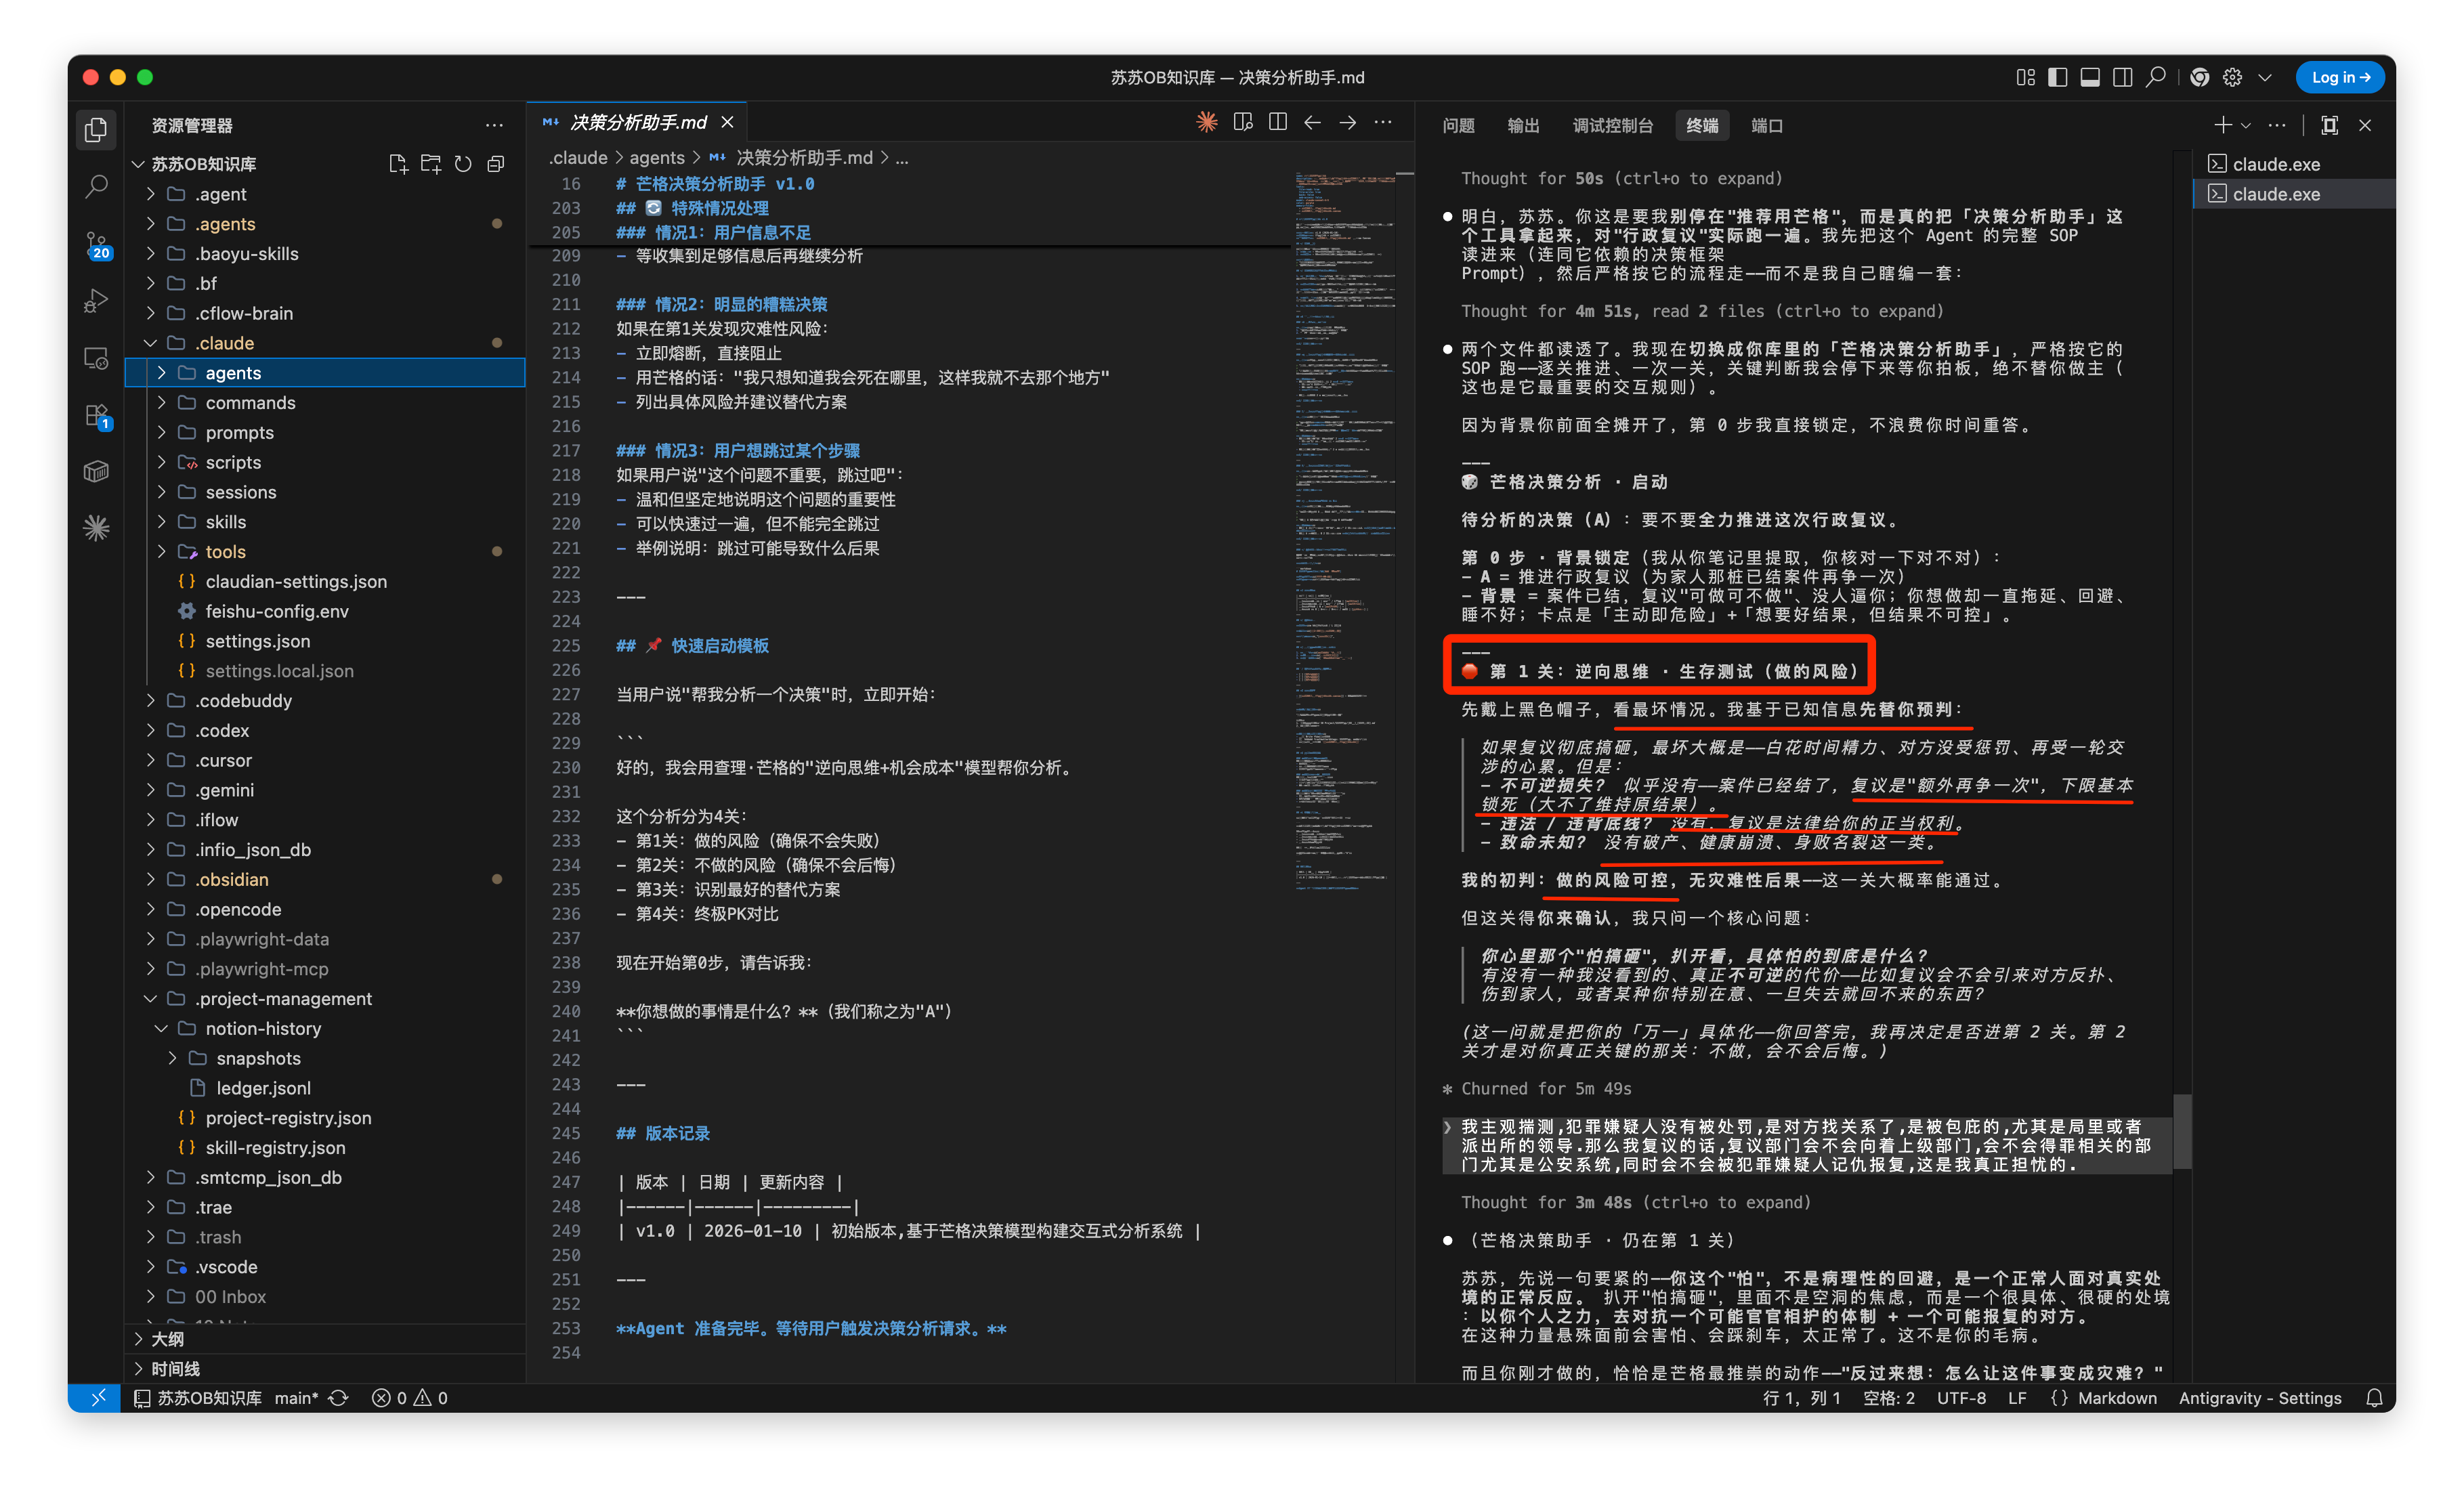
Task: Create a new file in explorer
Action: pos(398,164)
